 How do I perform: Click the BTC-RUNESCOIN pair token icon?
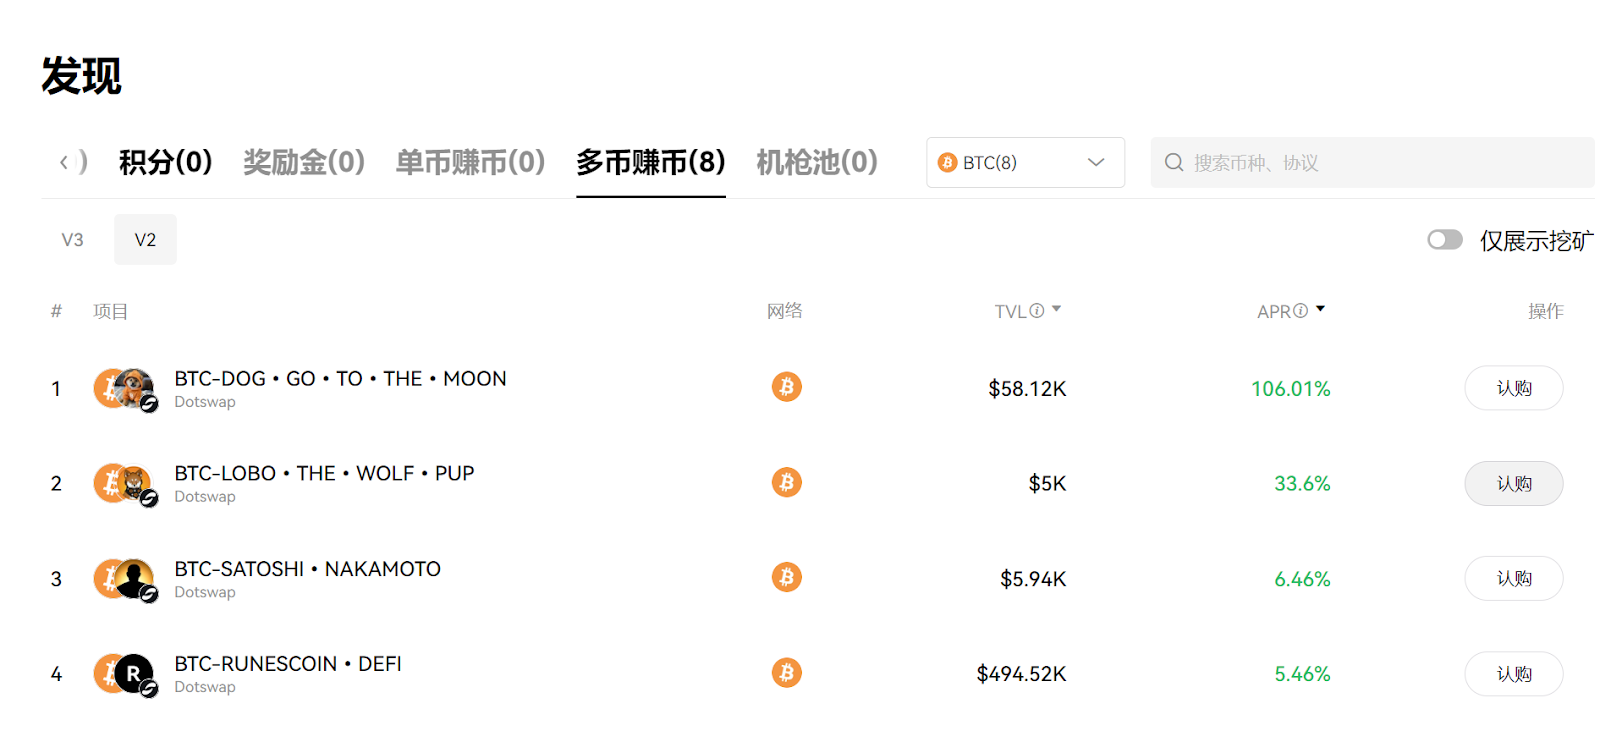(x=124, y=674)
